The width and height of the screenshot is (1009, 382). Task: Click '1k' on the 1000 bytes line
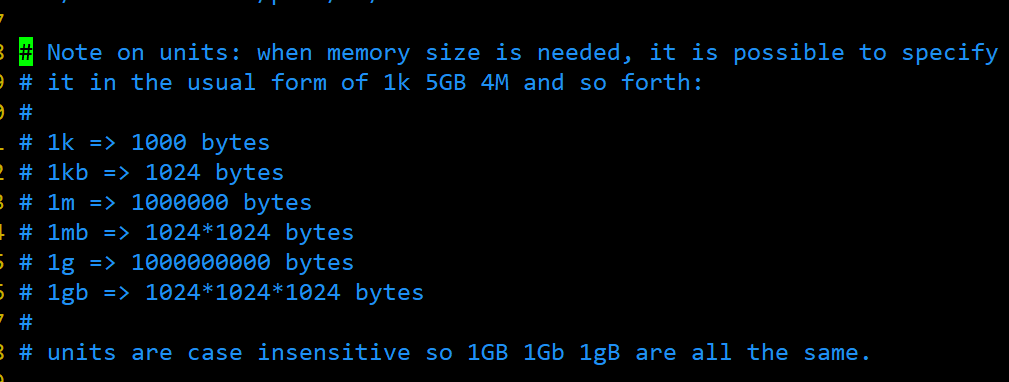click(x=60, y=142)
